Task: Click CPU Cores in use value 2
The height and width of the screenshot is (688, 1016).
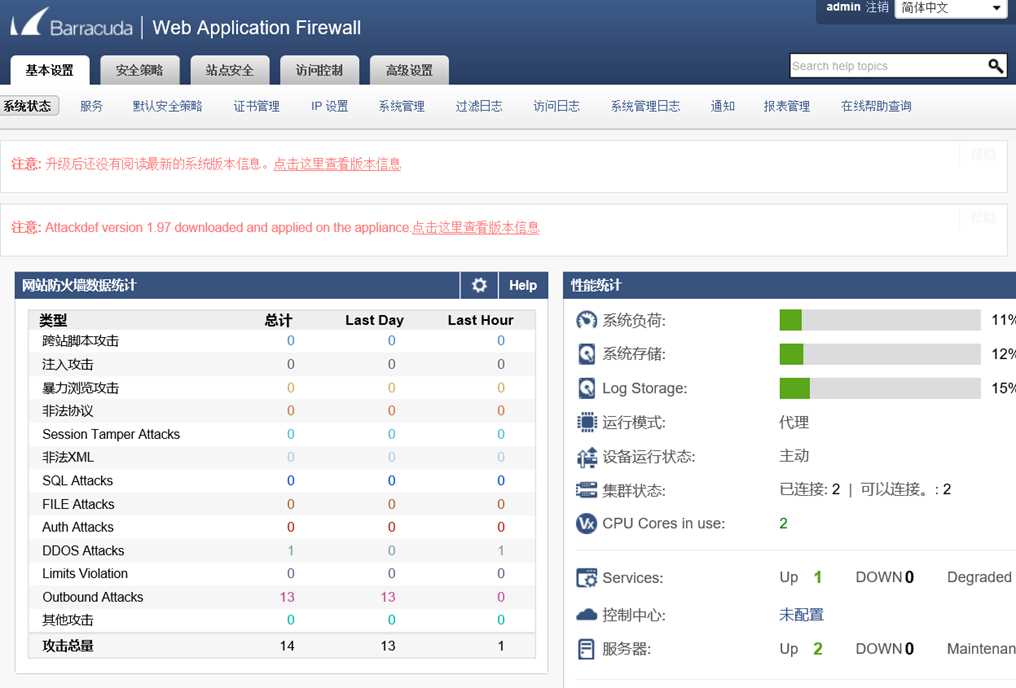Action: tap(783, 523)
